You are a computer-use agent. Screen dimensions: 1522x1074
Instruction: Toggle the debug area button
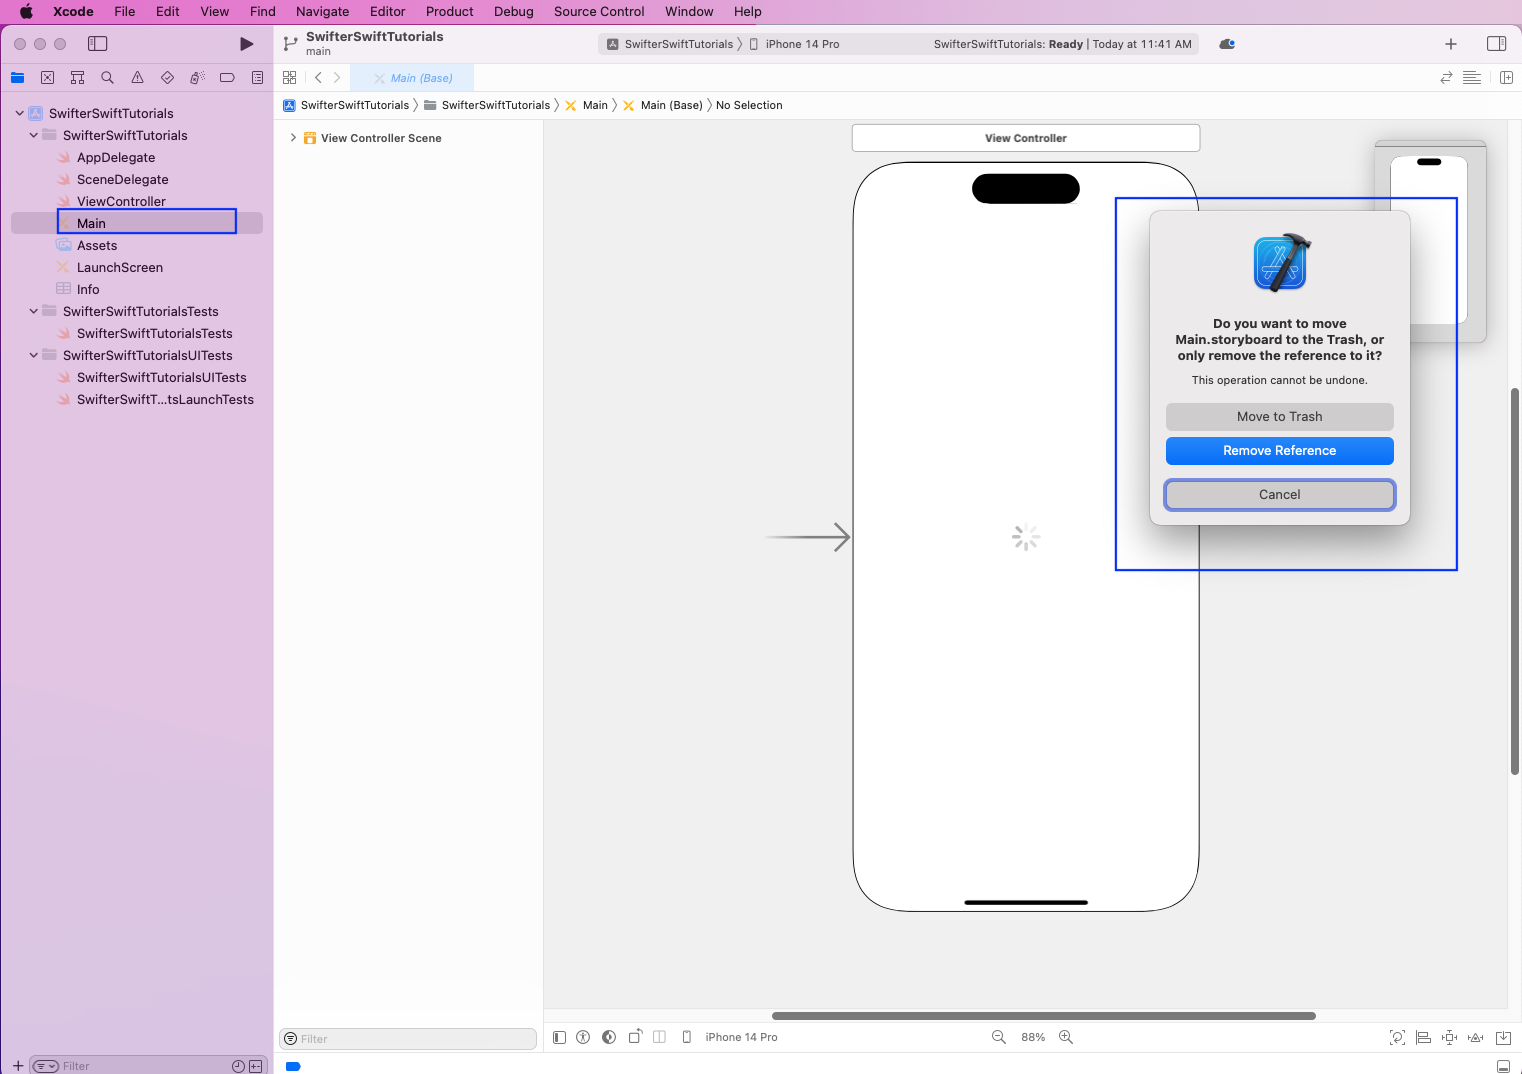point(1502,1066)
